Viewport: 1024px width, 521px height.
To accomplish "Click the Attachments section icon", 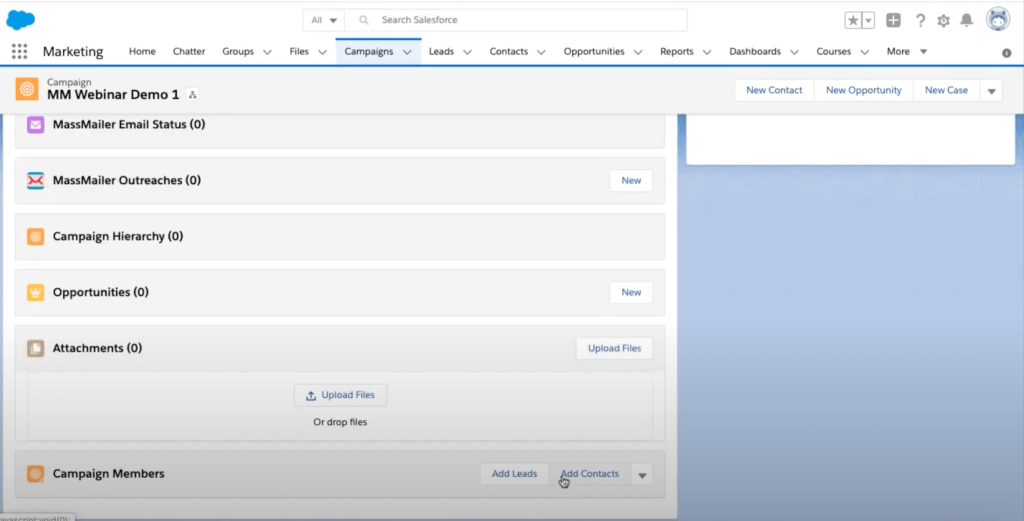I will 35,348.
